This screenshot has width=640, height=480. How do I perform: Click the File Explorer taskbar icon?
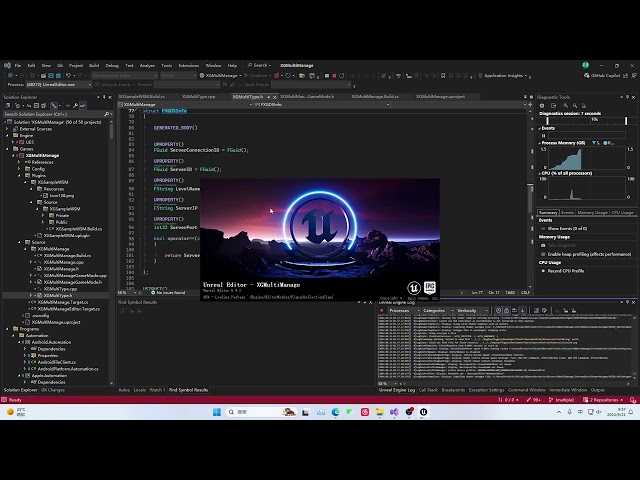pos(380,412)
